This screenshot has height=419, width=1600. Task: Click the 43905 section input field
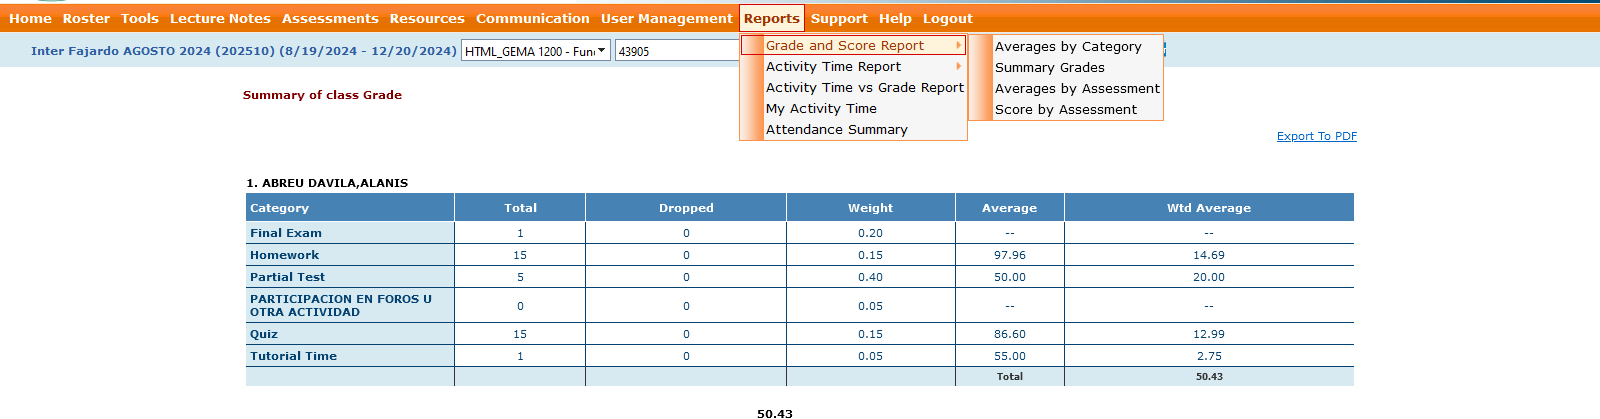[x=675, y=51]
